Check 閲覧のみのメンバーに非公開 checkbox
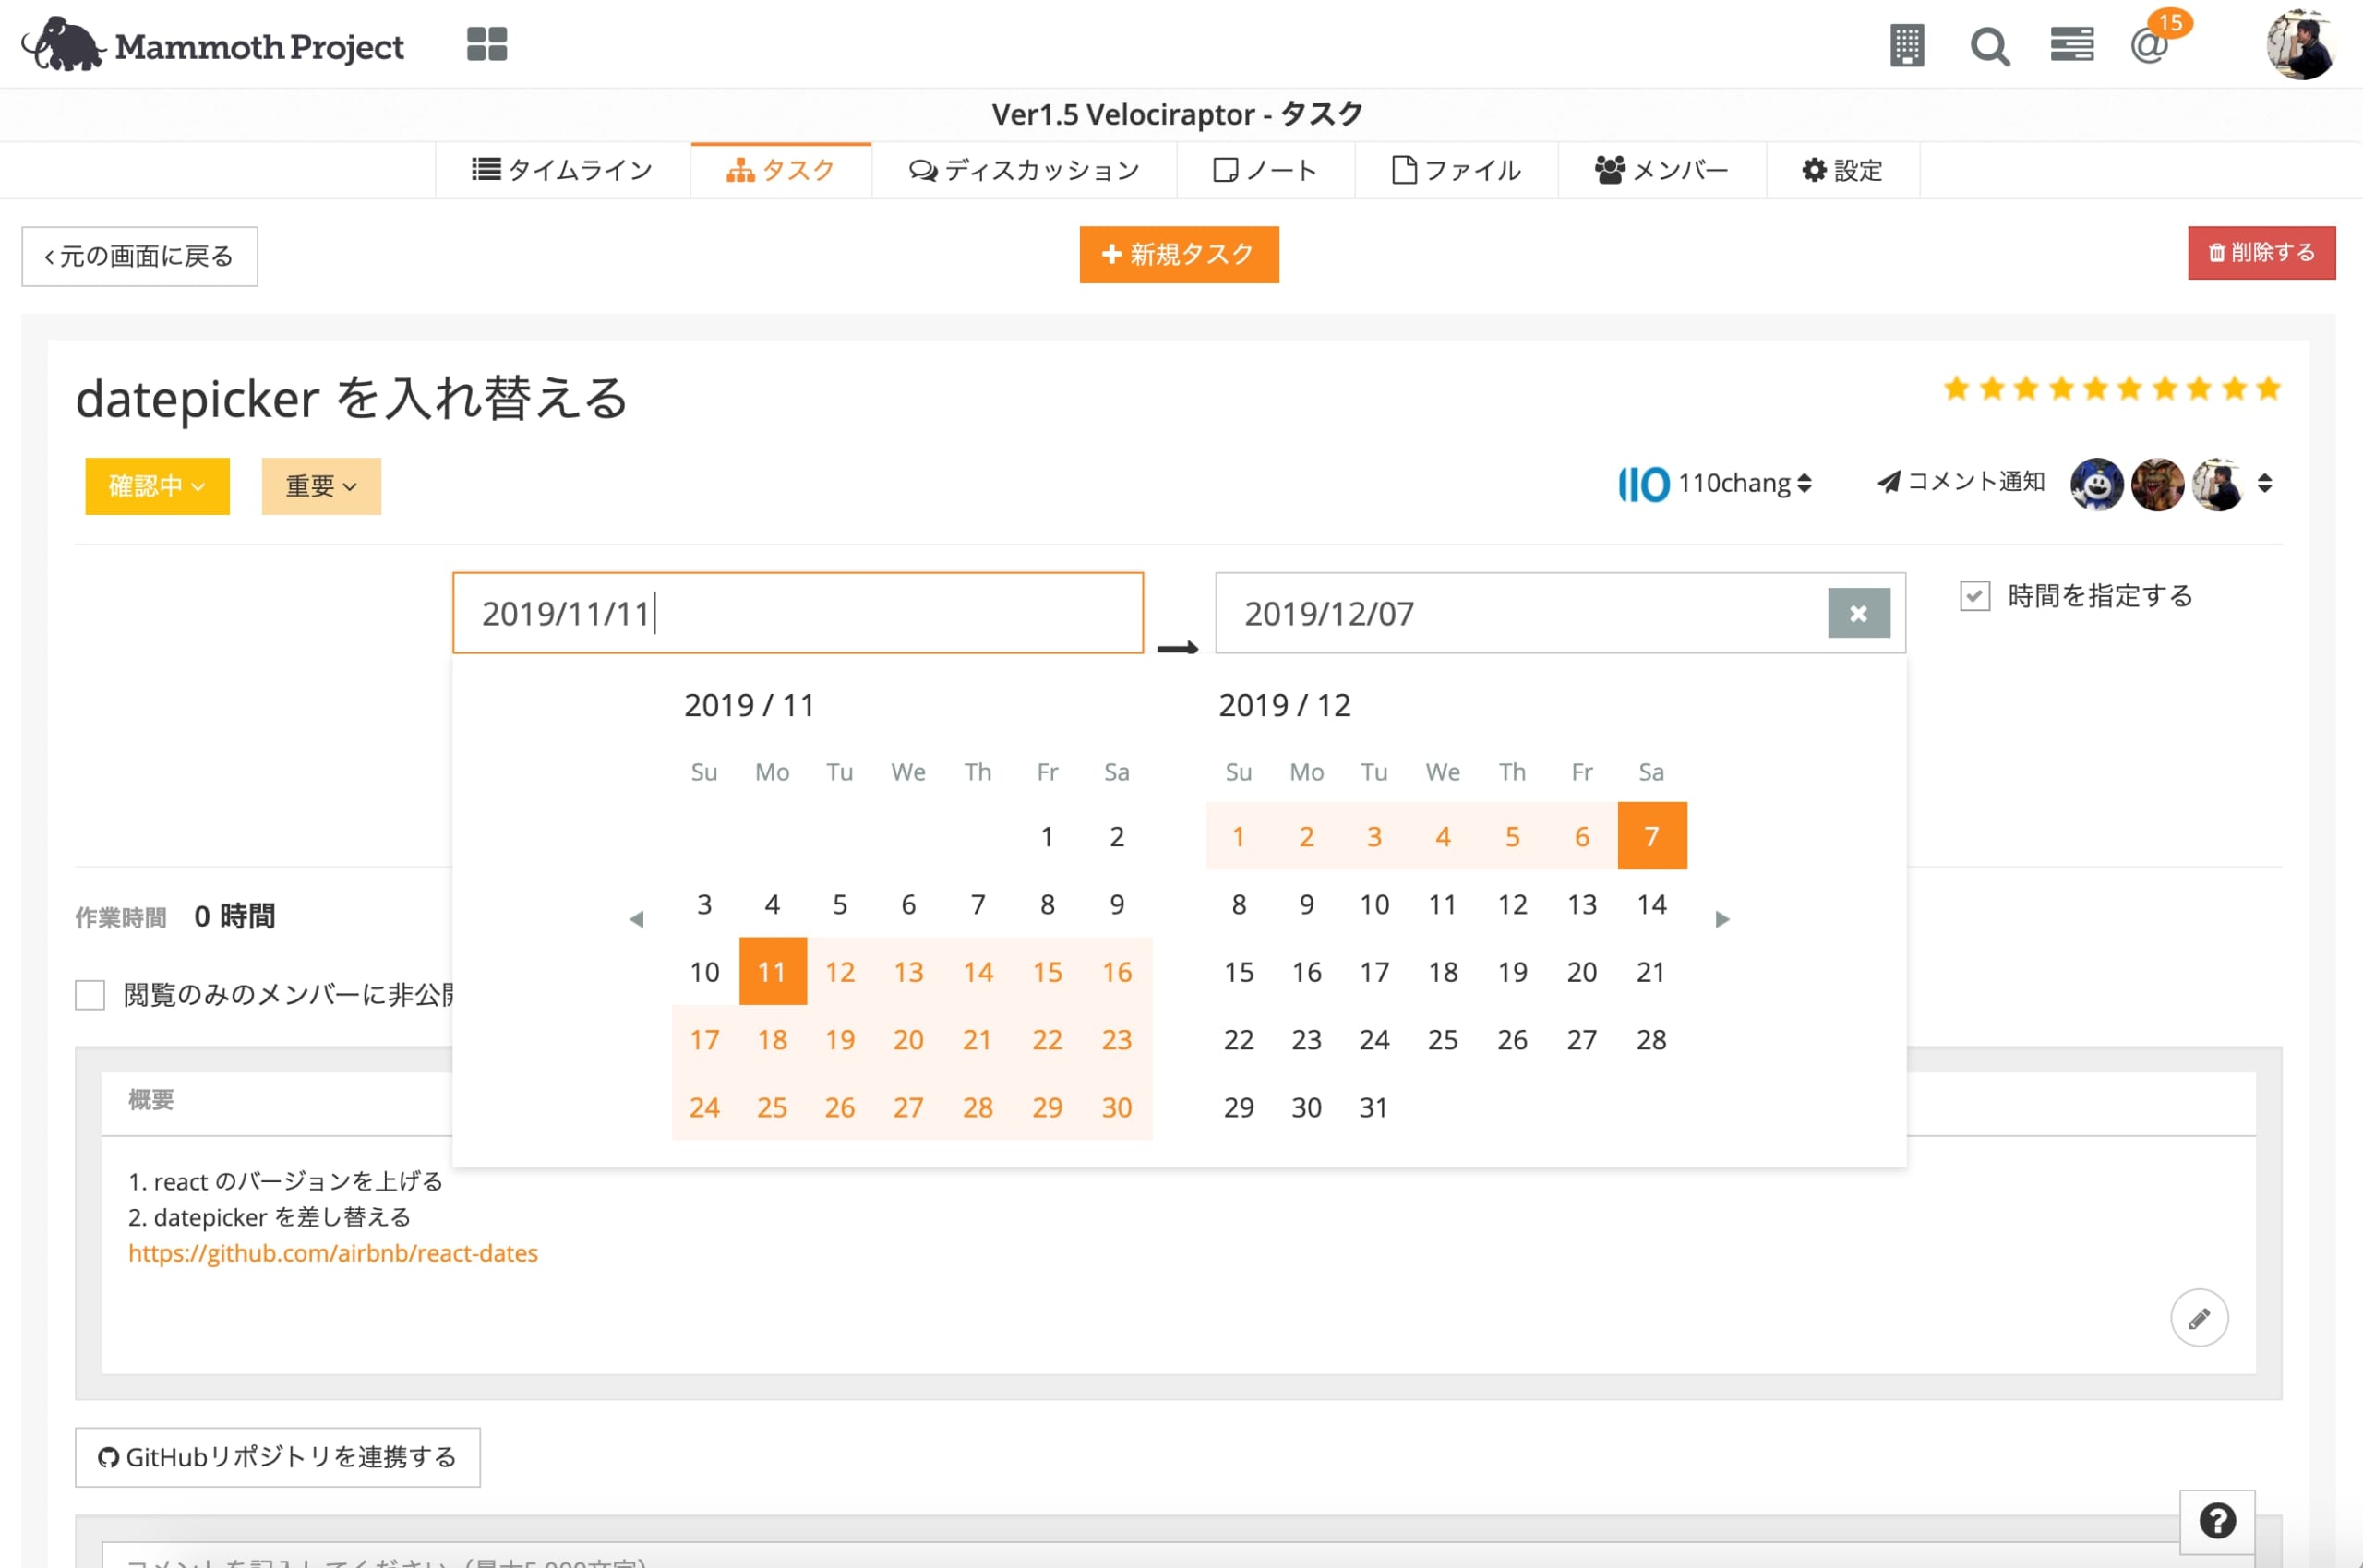The image size is (2363, 1568). pyautogui.click(x=90, y=995)
